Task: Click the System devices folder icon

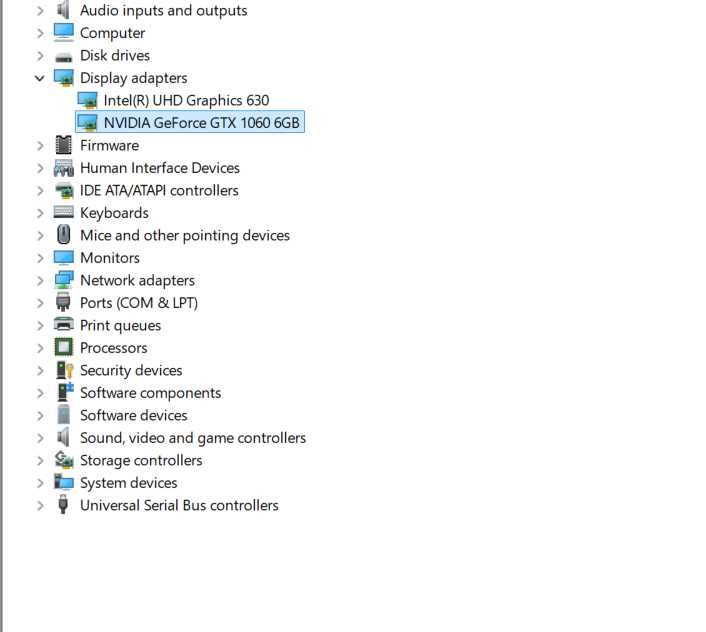Action: 63,482
